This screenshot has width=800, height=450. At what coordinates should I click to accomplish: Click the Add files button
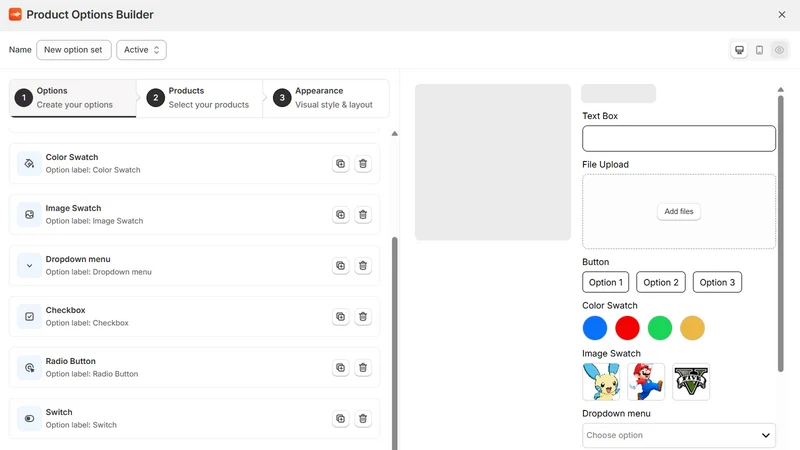679,211
